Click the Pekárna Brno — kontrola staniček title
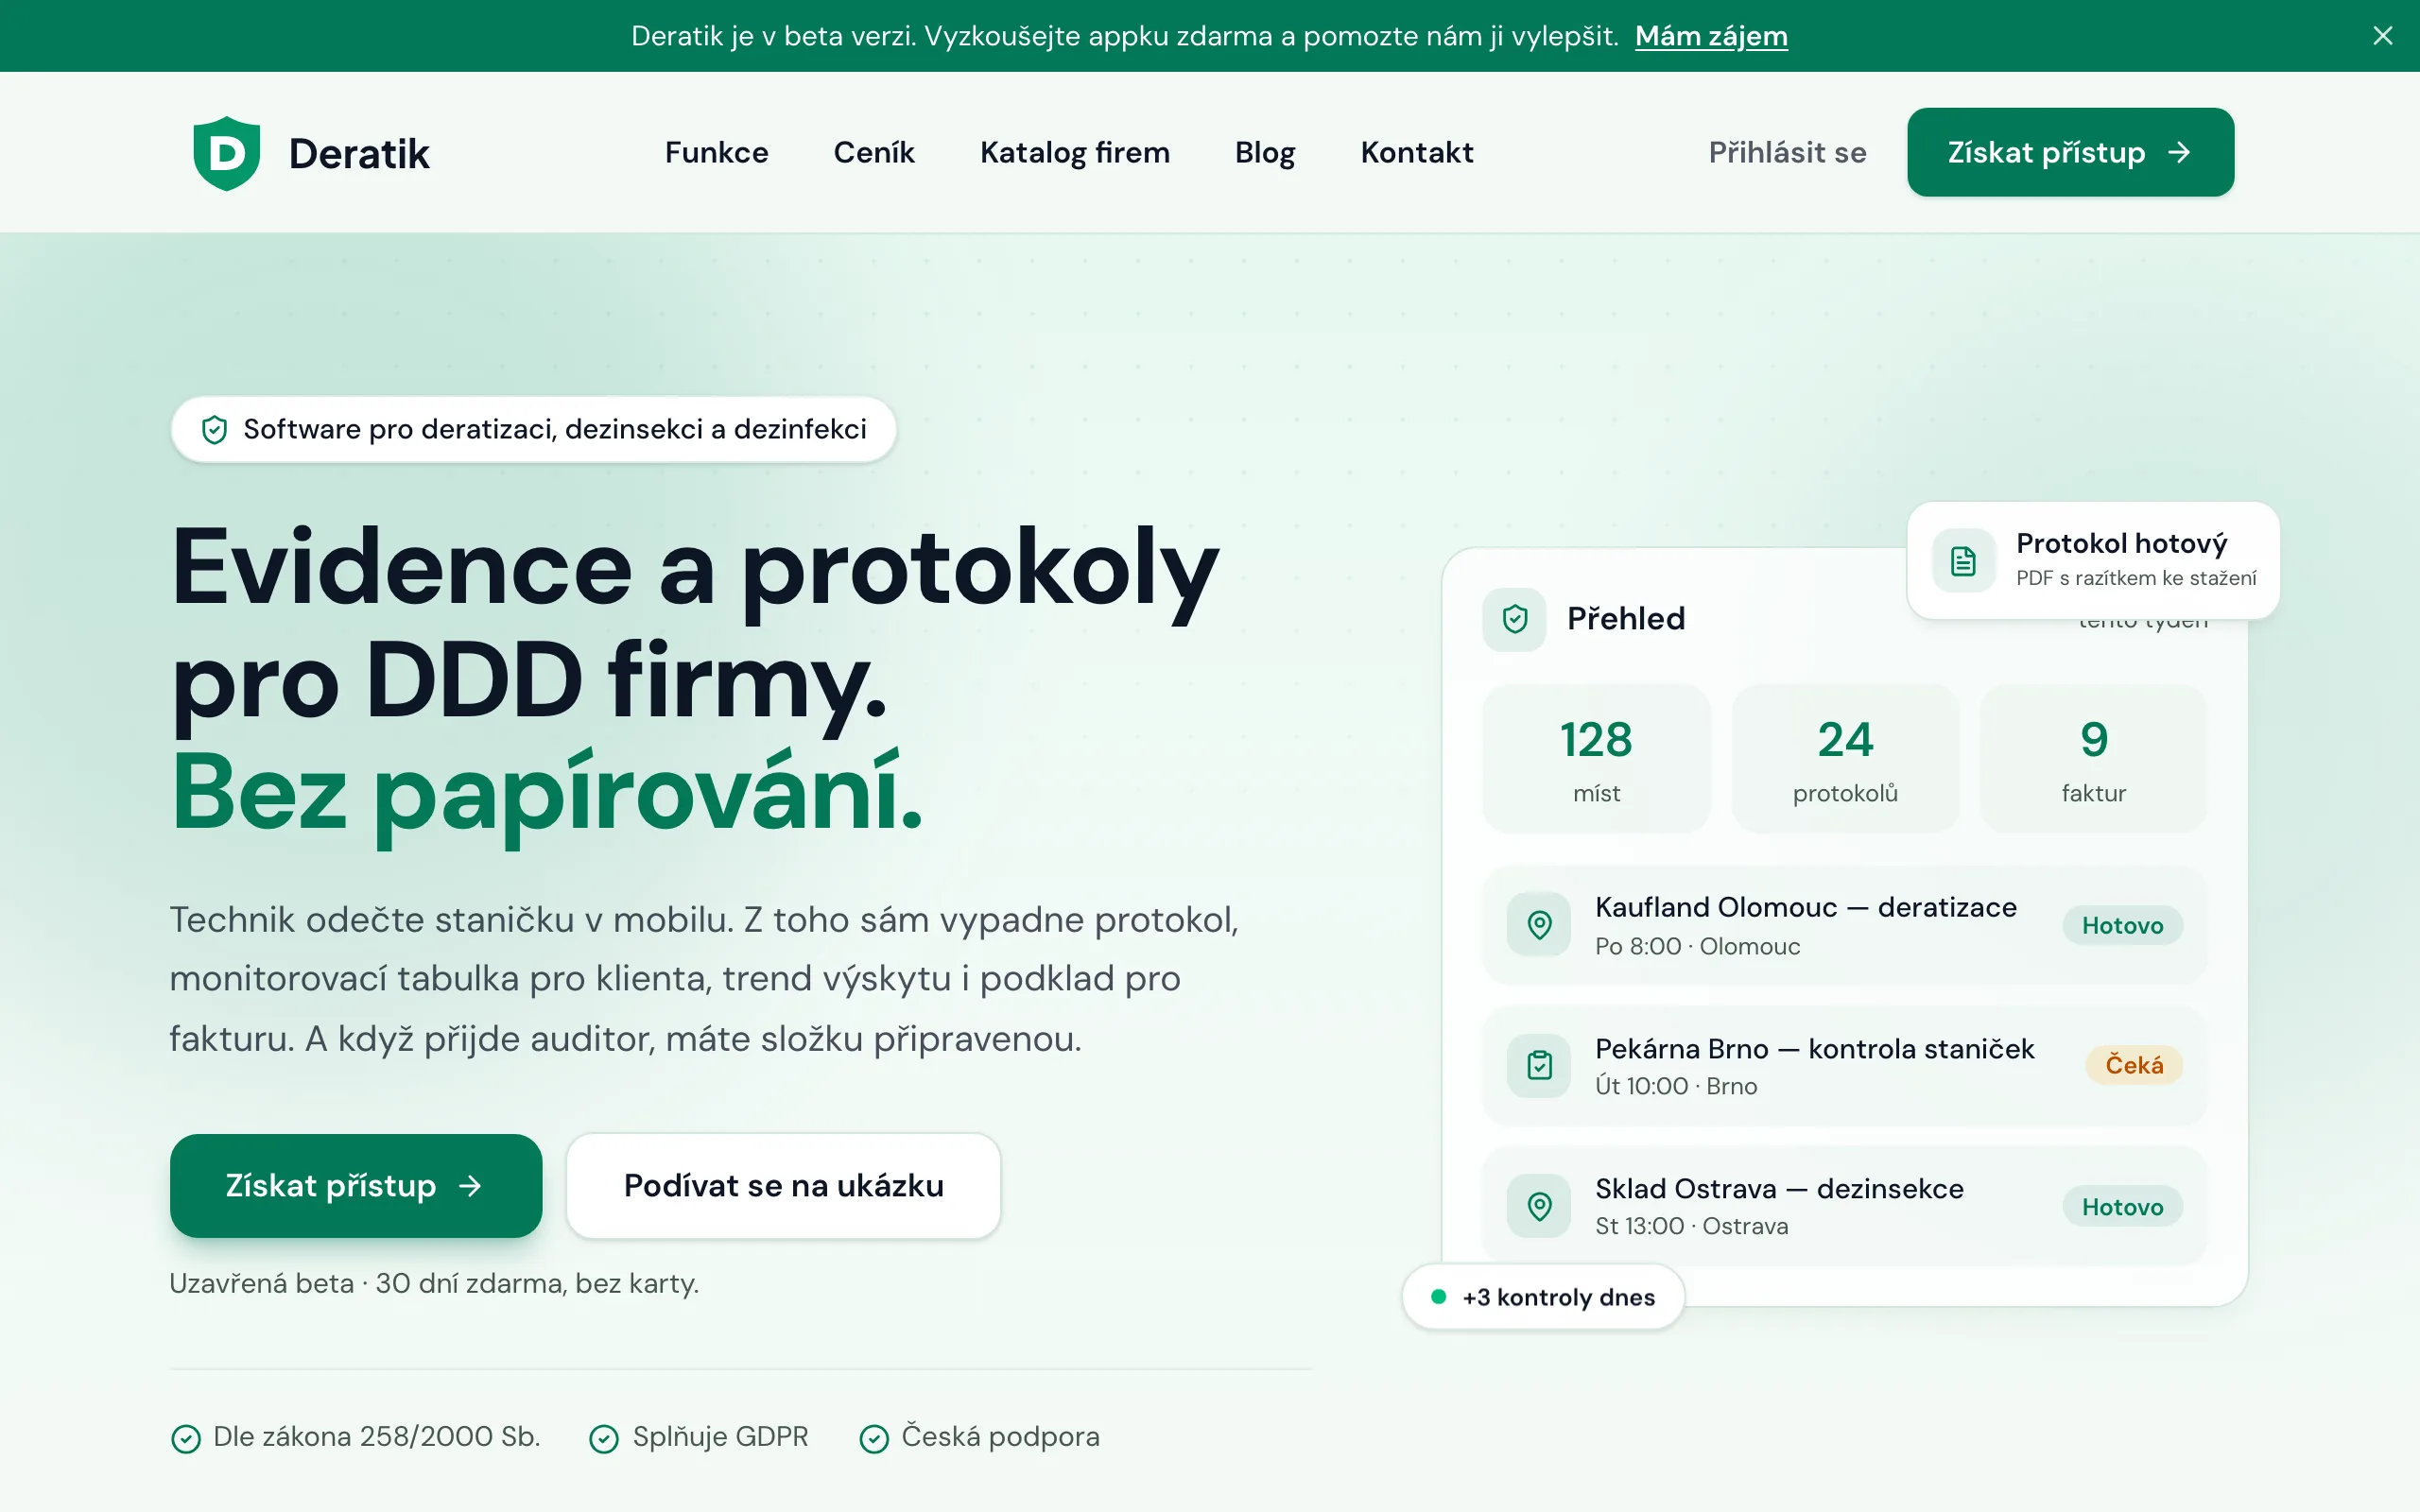This screenshot has width=2420, height=1512. (1814, 1048)
